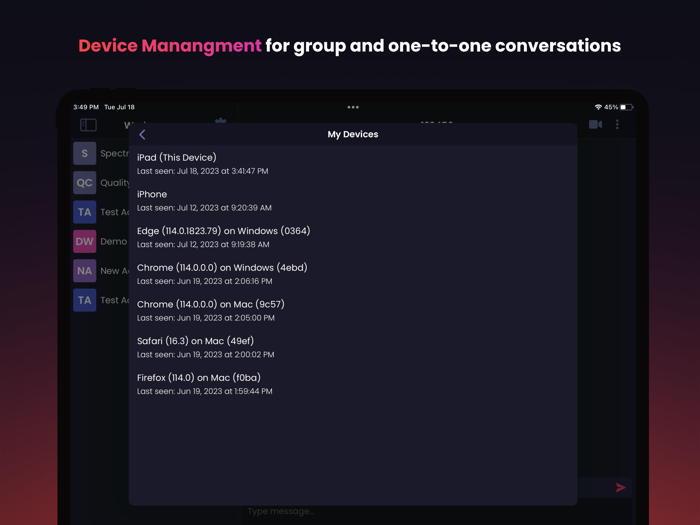This screenshot has height=525, width=700.
Task: Open the QC avatar conversation
Action: point(85,183)
